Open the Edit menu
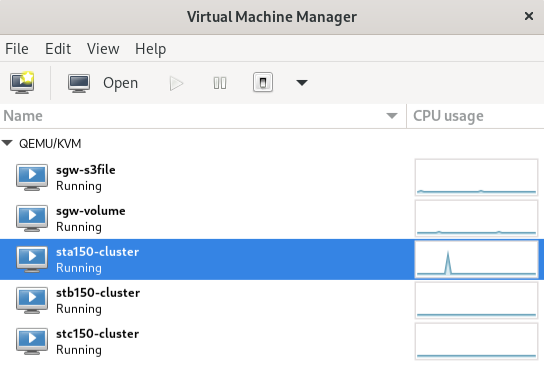The height and width of the screenshot is (374, 544). (x=58, y=49)
